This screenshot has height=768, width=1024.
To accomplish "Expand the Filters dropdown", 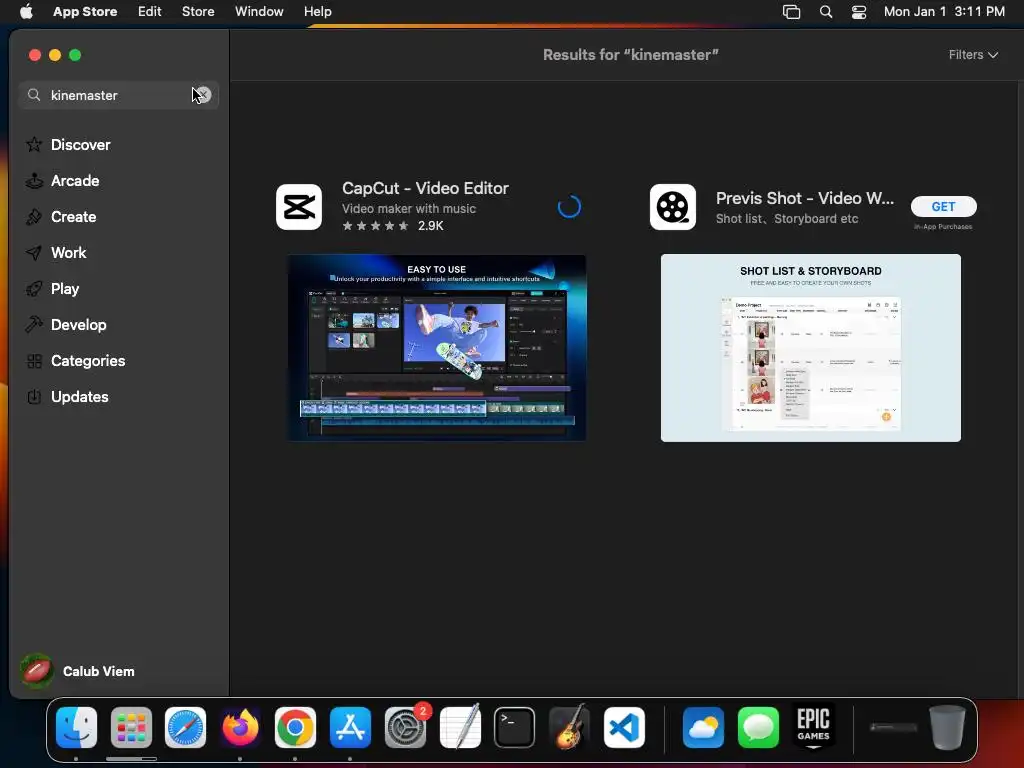I will coord(973,55).
